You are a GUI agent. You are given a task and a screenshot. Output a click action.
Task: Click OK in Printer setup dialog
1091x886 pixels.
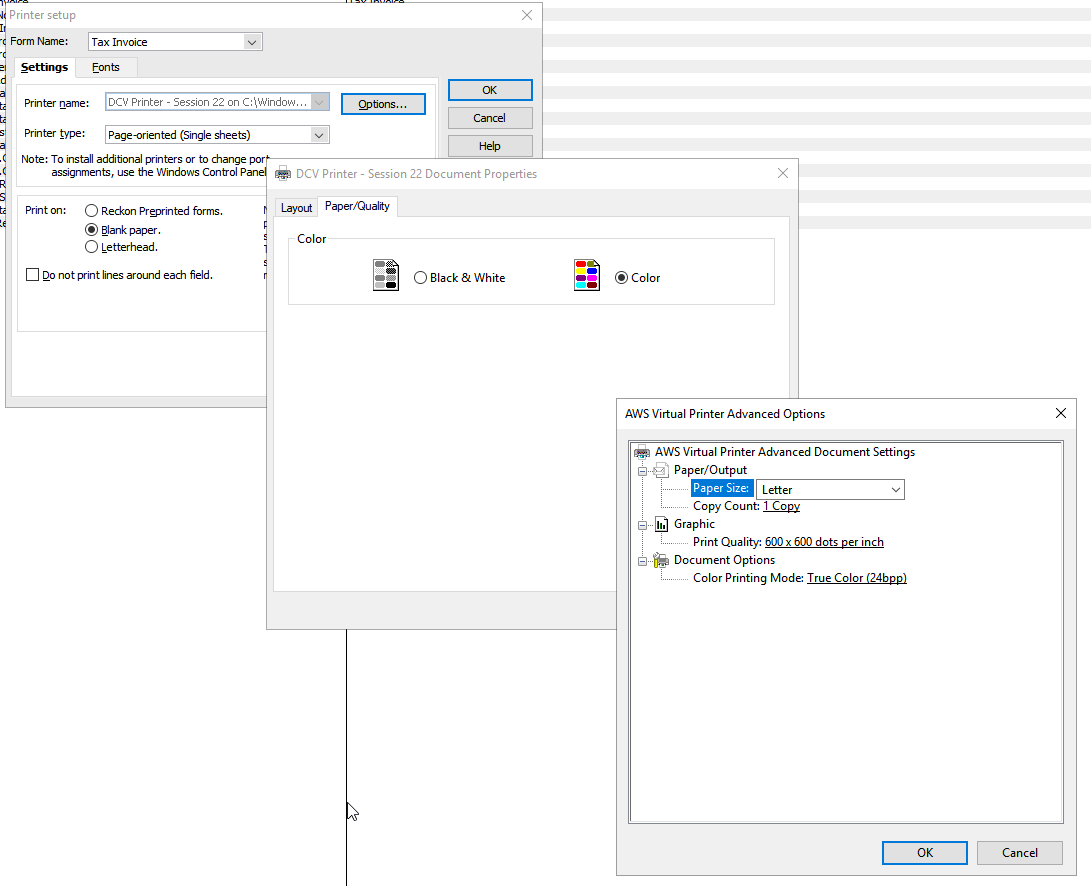[x=490, y=90]
